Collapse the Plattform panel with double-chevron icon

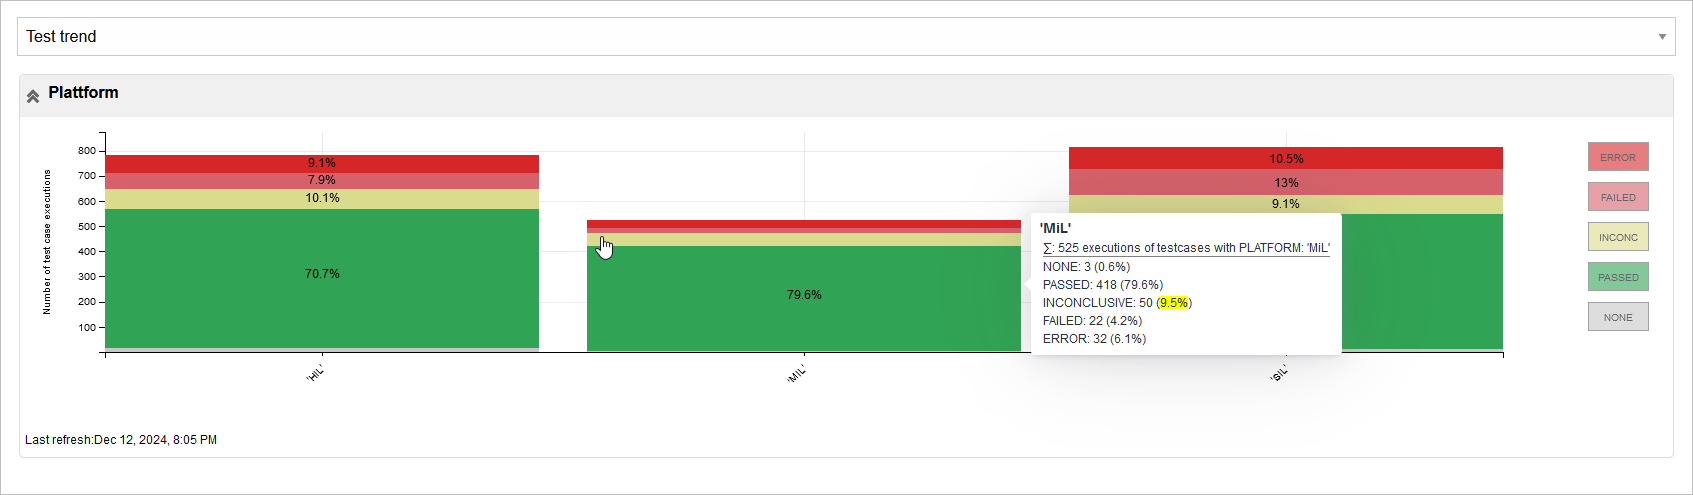click(33, 96)
